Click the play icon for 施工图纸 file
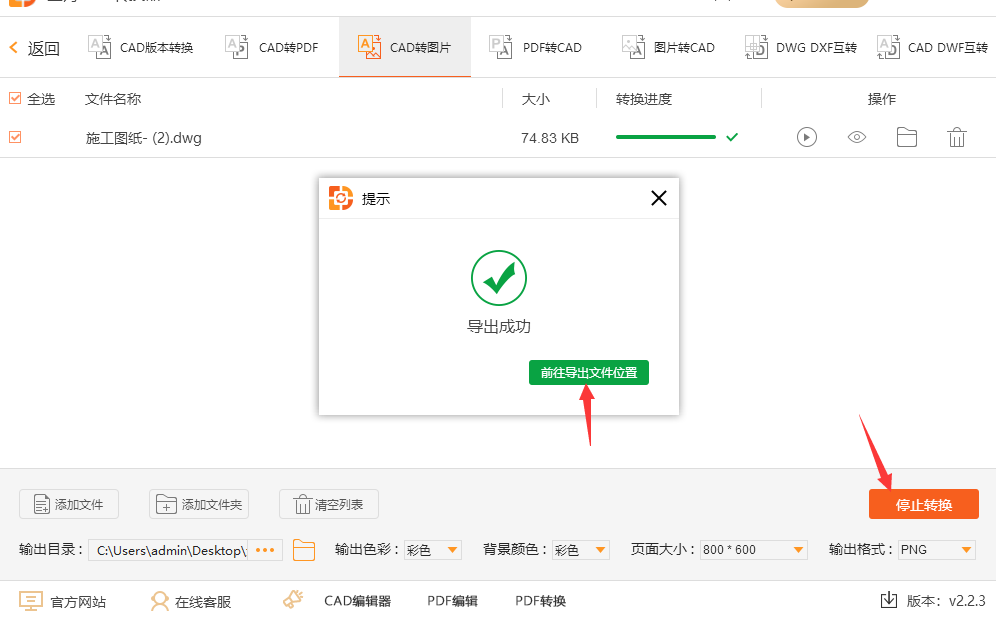 tap(807, 137)
